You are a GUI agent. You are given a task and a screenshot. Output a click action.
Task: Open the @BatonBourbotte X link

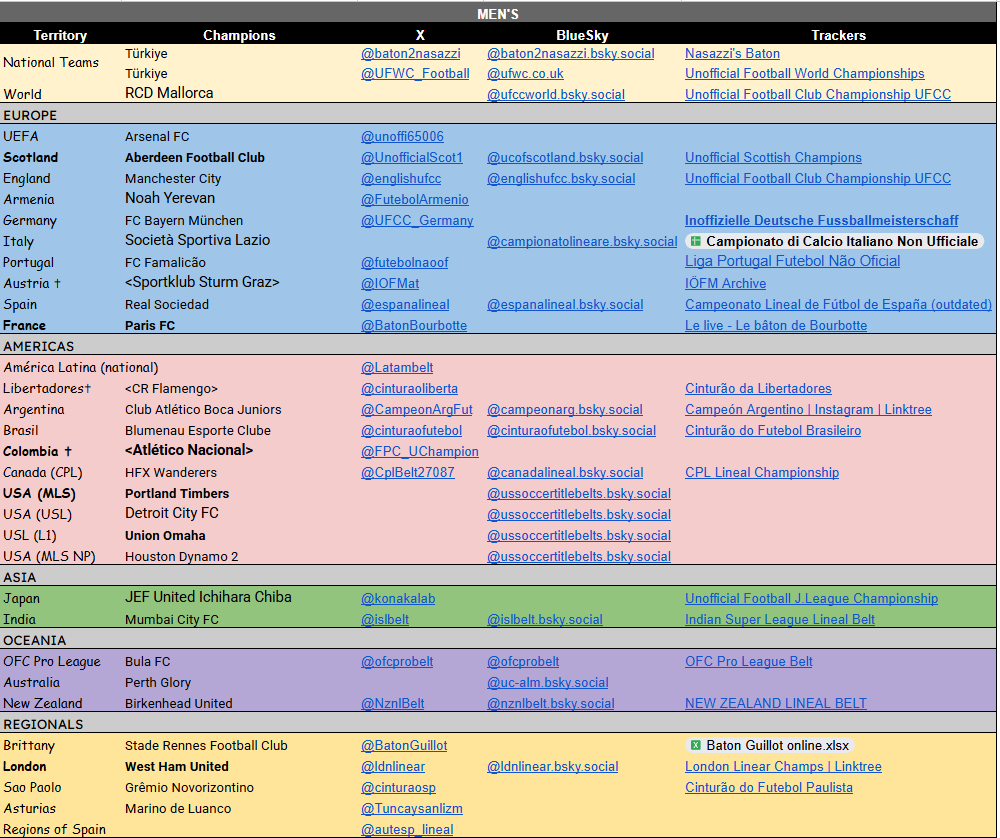point(414,326)
